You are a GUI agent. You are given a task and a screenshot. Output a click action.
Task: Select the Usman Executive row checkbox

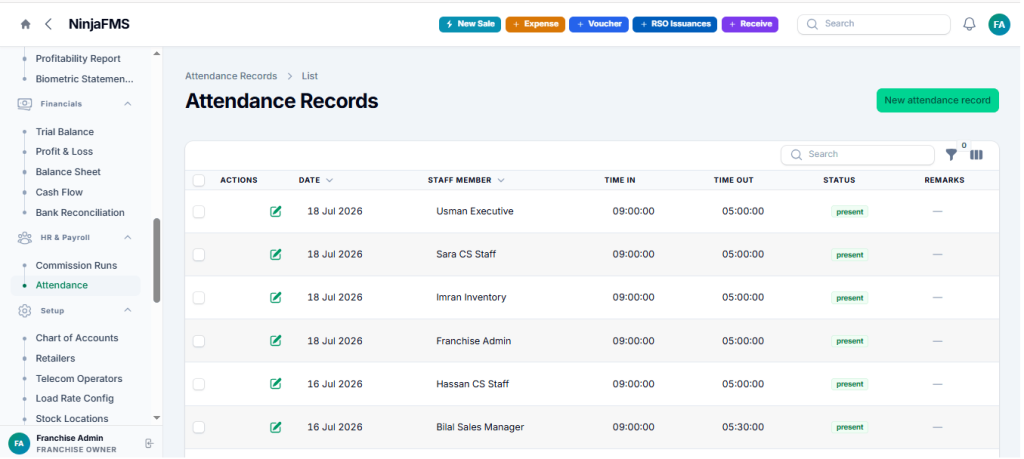coord(199,212)
